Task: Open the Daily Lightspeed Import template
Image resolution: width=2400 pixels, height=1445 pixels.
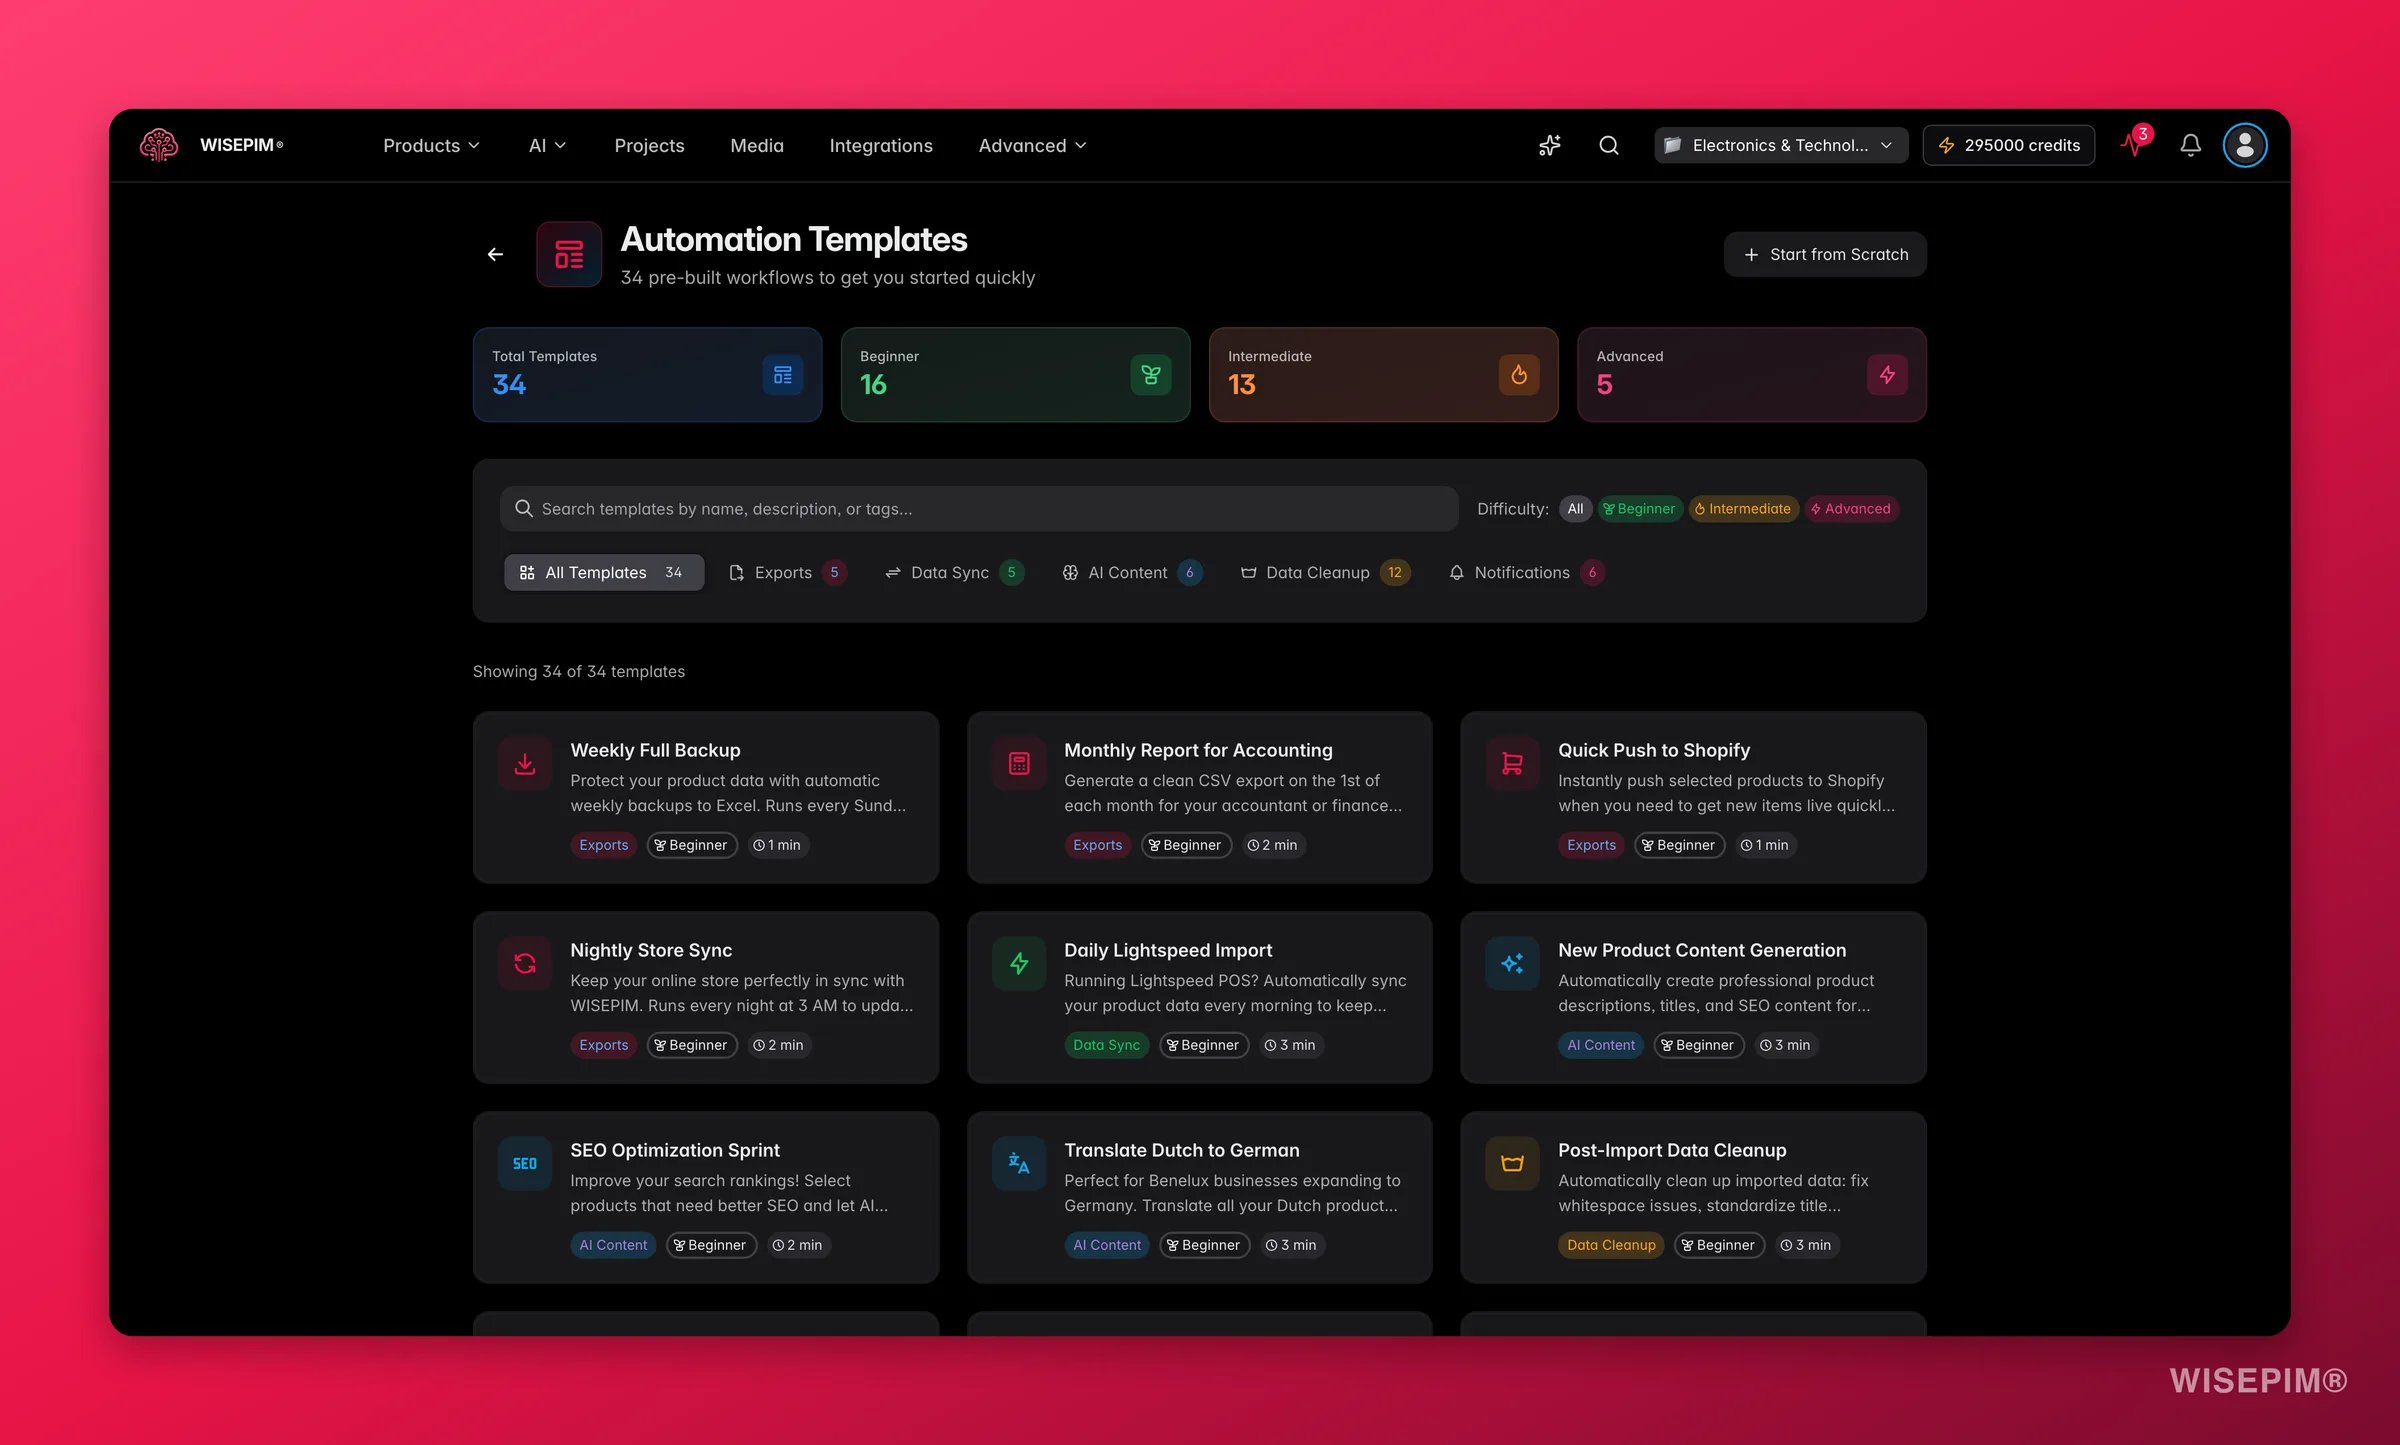Action: point(1199,997)
